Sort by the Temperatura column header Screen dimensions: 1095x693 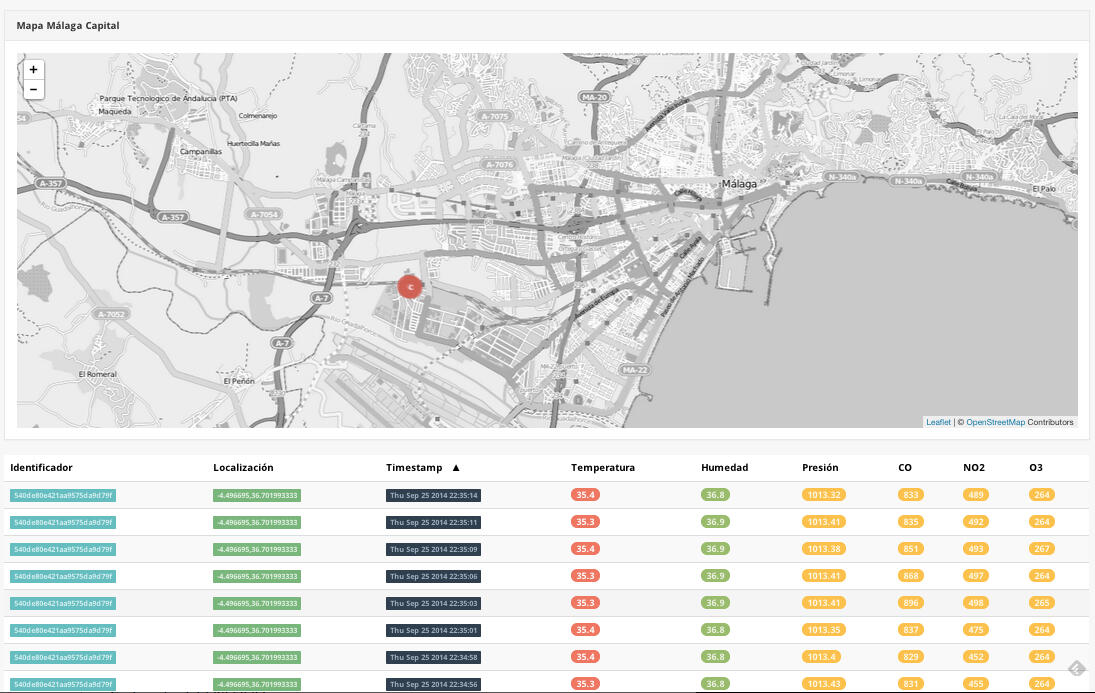coord(602,468)
